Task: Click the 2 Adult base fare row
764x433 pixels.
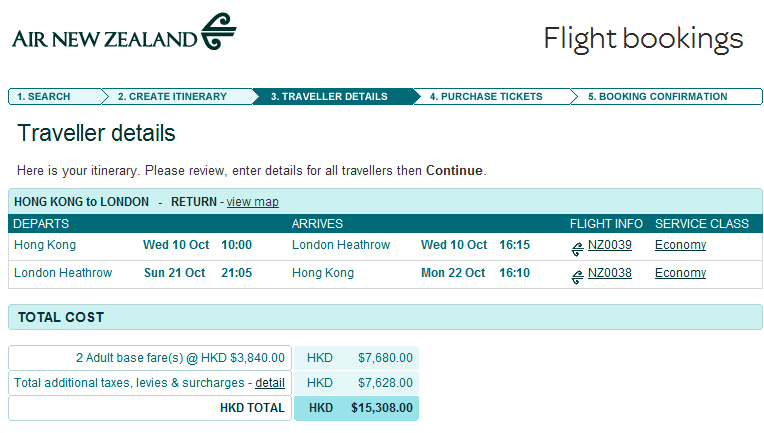Action: (x=150, y=357)
